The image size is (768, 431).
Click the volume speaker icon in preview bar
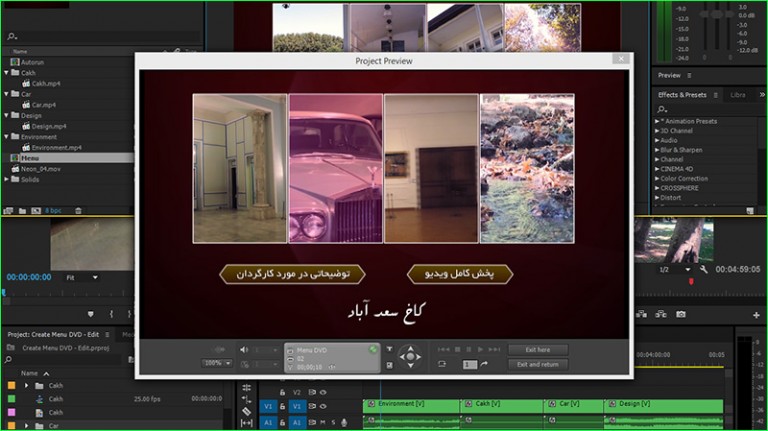click(244, 350)
